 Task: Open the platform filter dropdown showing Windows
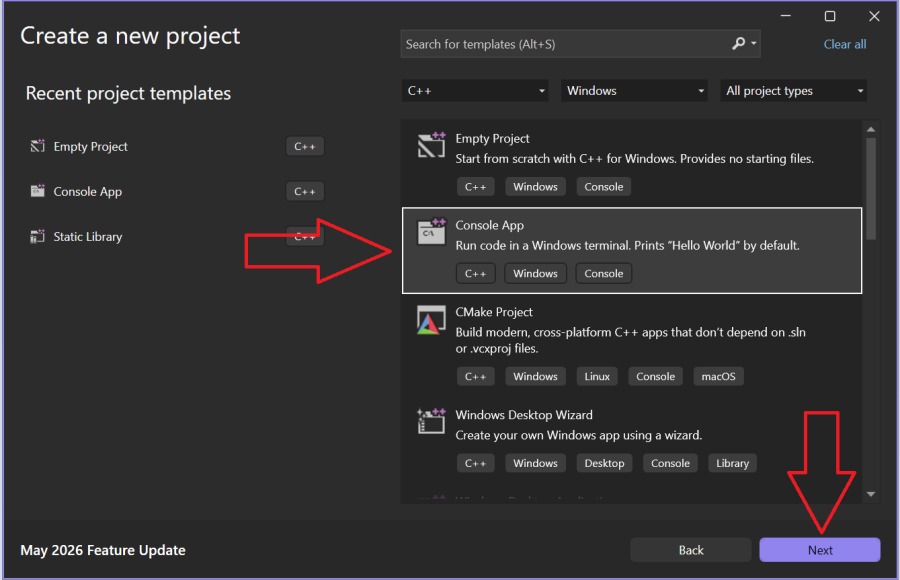(x=634, y=91)
